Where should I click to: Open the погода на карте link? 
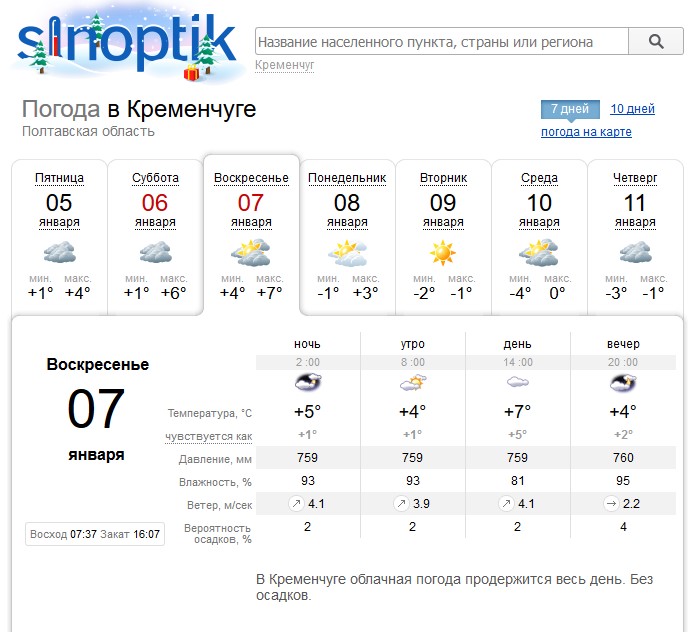(x=586, y=132)
